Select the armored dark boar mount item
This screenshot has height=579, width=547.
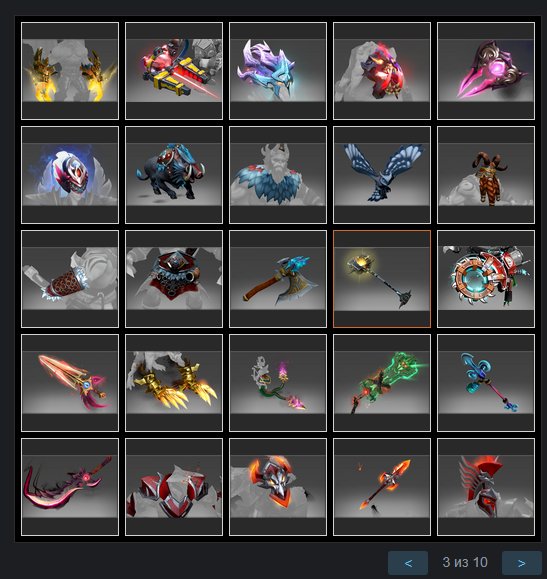174,175
